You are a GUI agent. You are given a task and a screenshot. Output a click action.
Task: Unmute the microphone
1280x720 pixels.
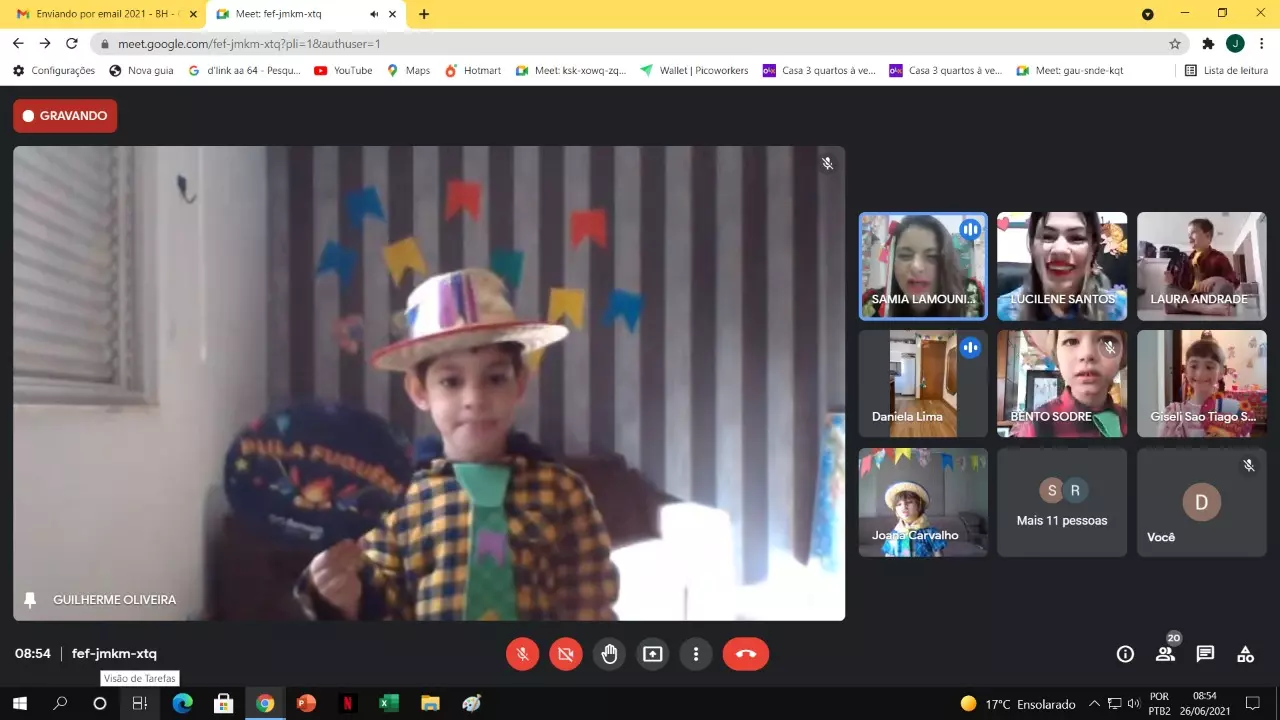point(522,654)
